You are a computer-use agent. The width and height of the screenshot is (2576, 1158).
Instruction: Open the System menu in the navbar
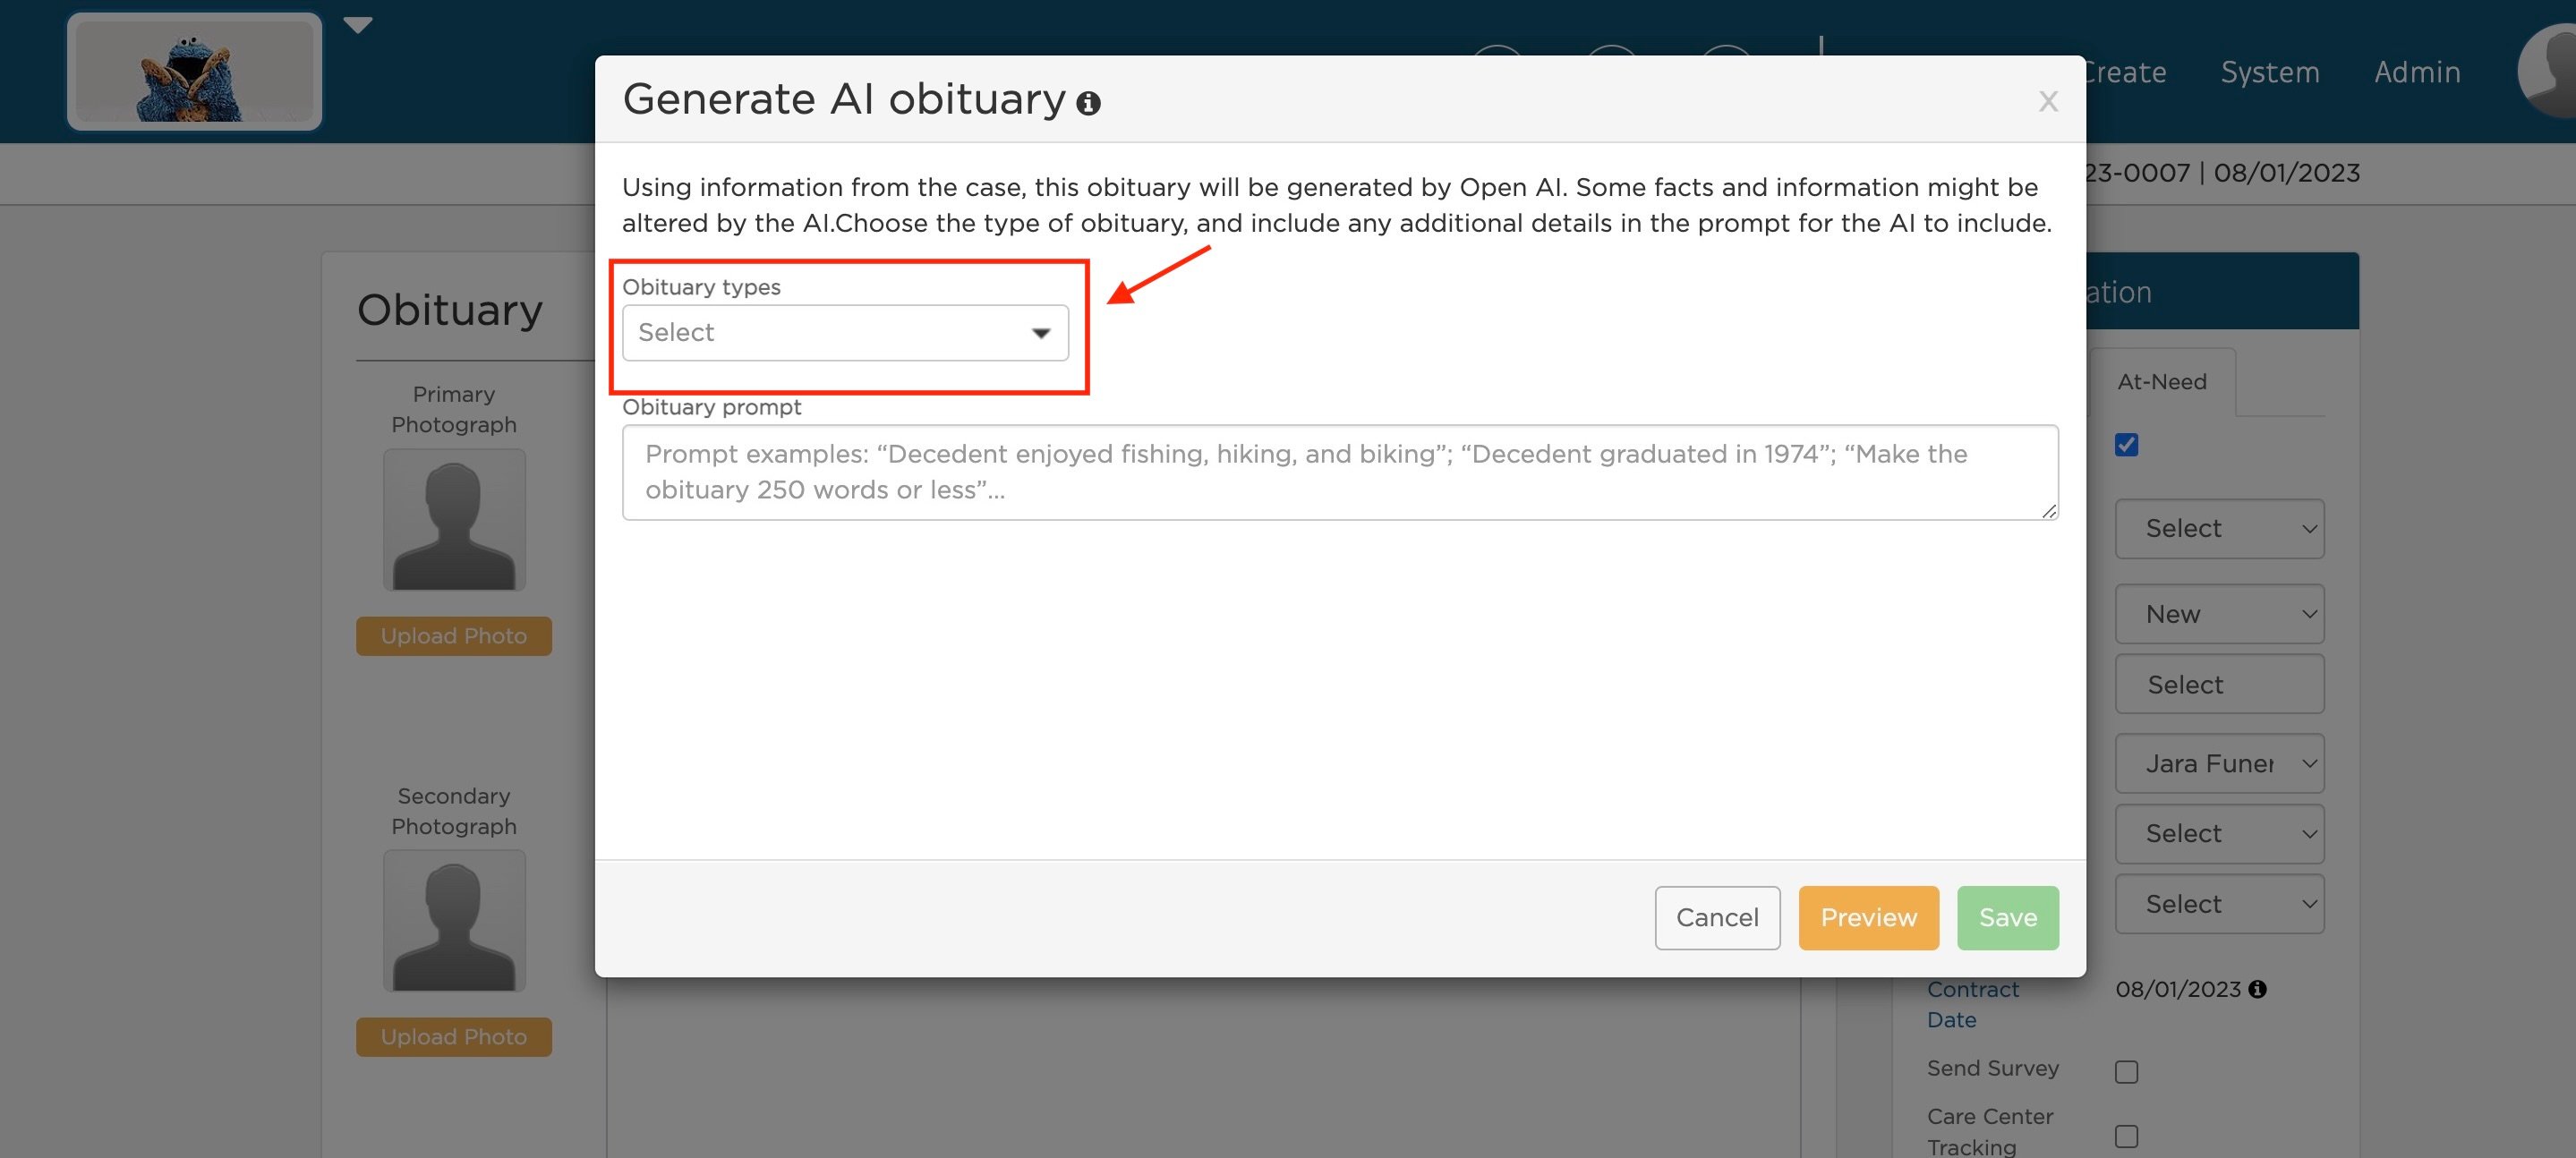pos(2269,71)
